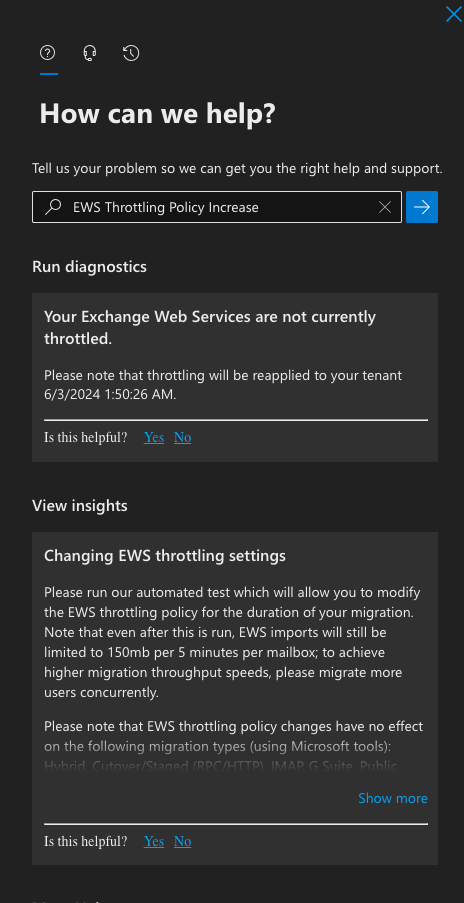Image resolution: width=464 pixels, height=903 pixels.
Task: Clear the search text with X icon
Action: (385, 207)
